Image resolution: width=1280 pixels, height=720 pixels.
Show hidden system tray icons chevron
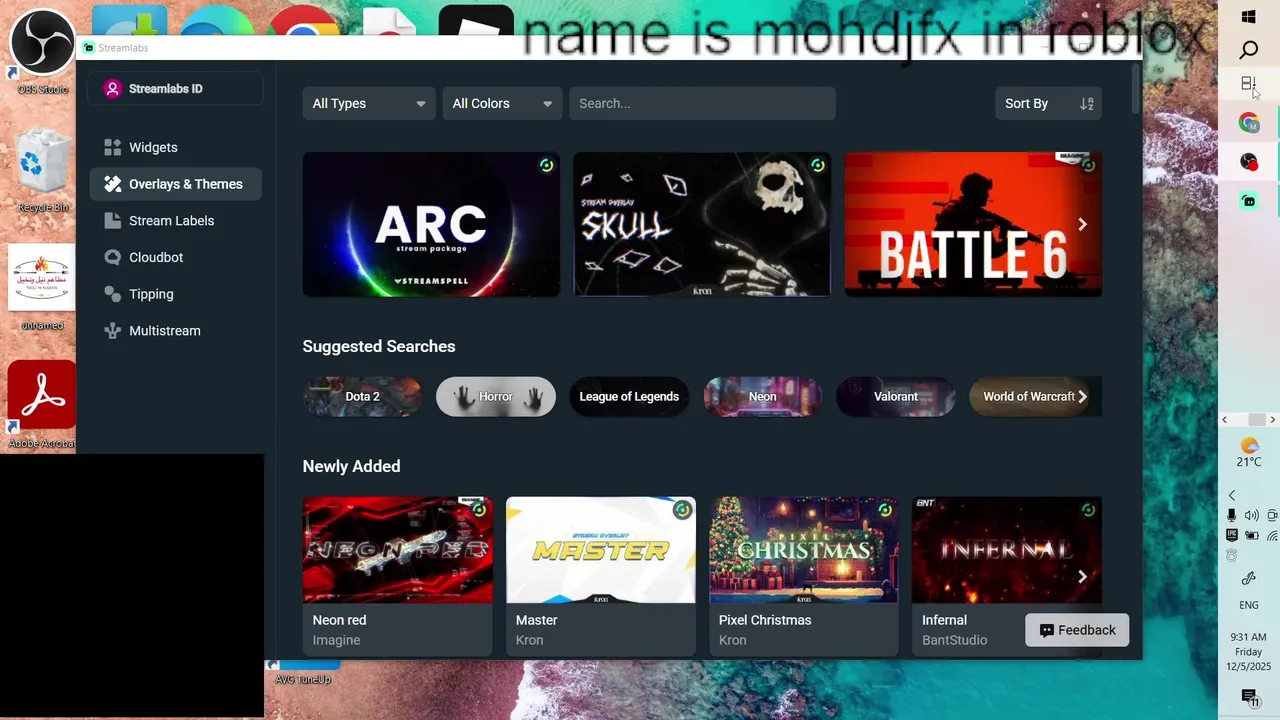[1232, 495]
